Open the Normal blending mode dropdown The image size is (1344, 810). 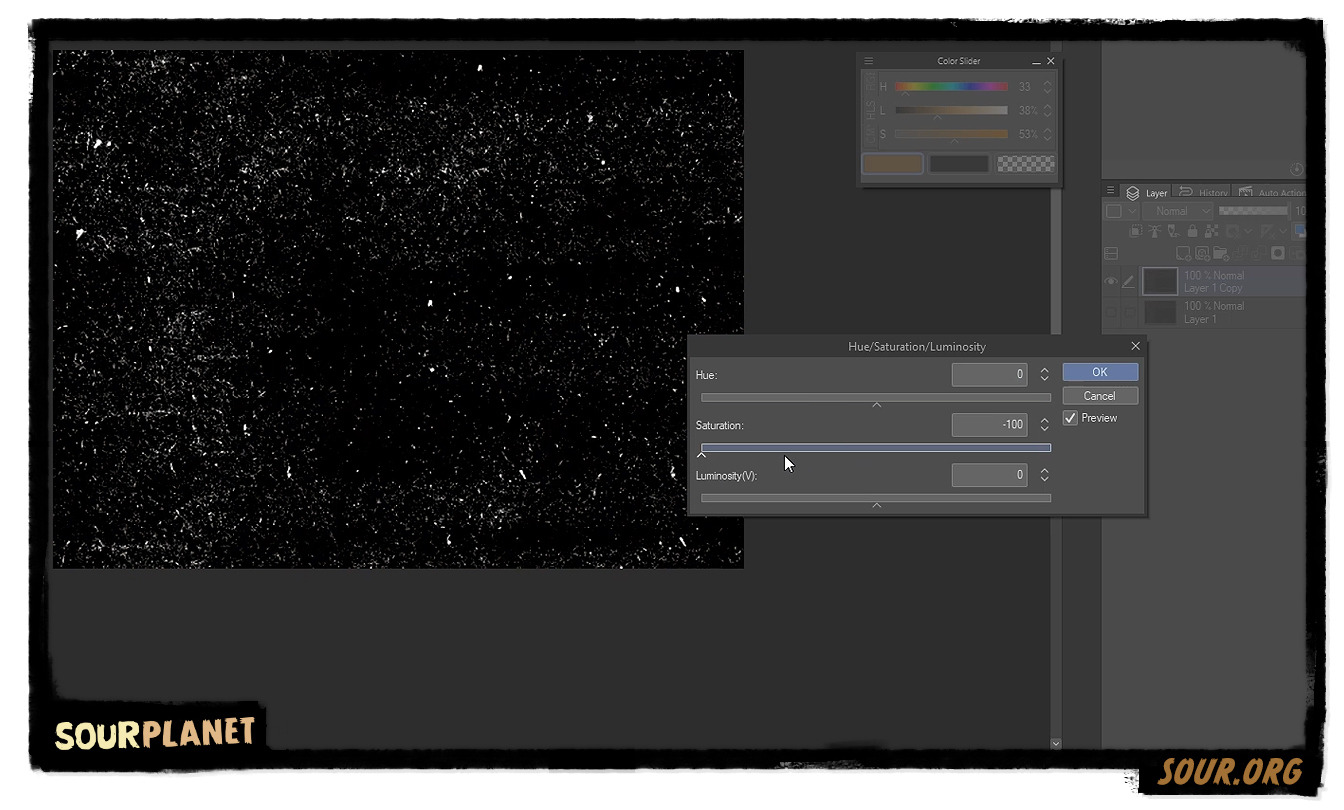pos(1177,211)
